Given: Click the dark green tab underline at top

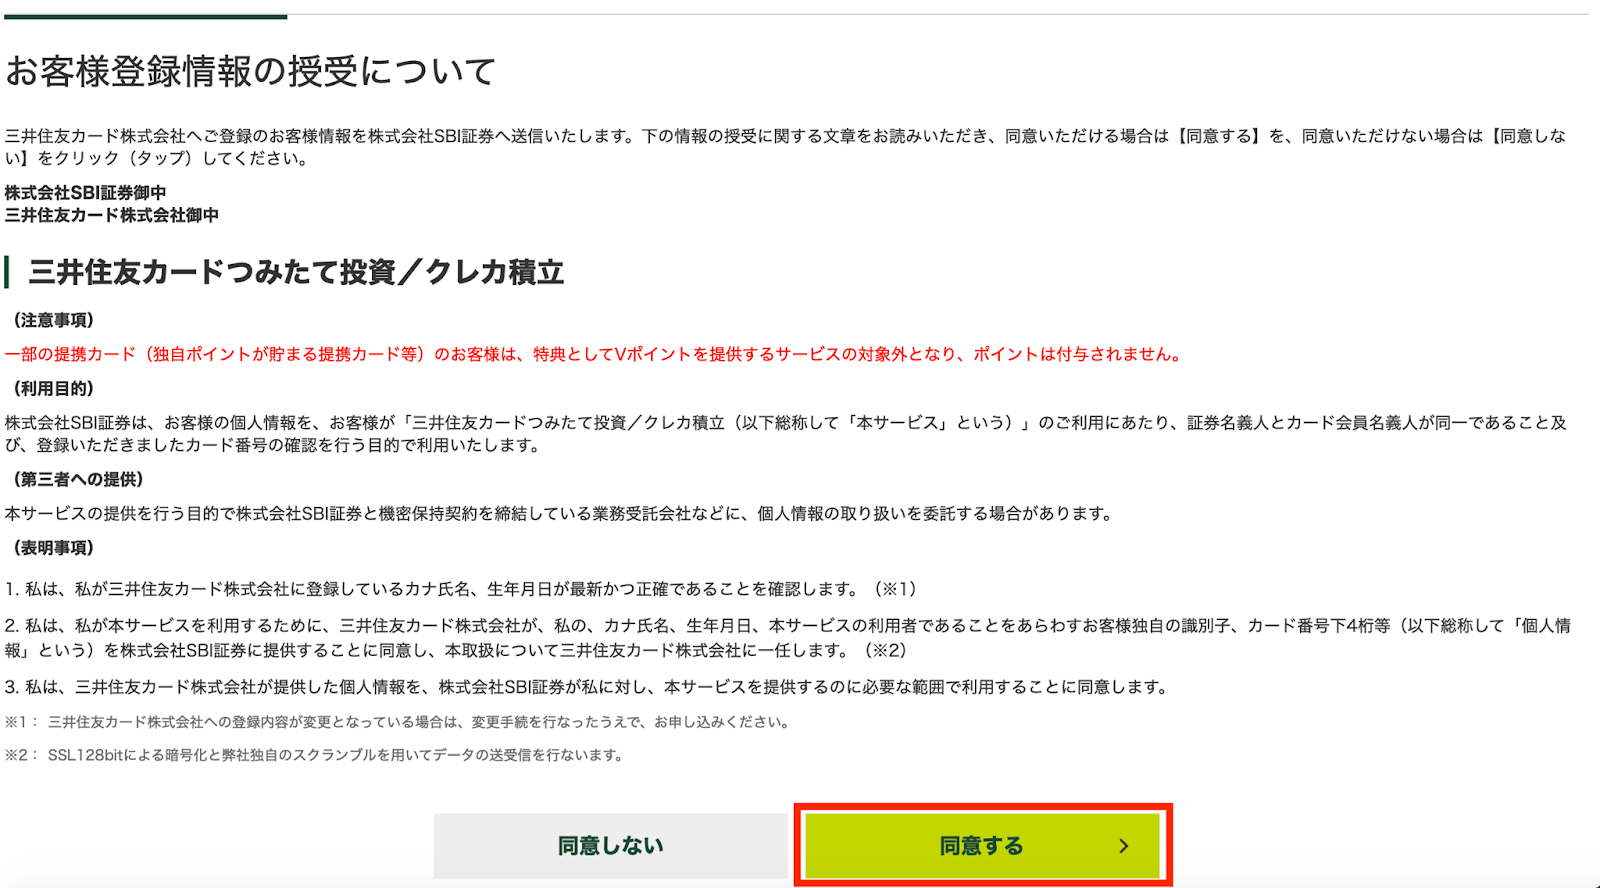Looking at the screenshot, I should [144, 16].
